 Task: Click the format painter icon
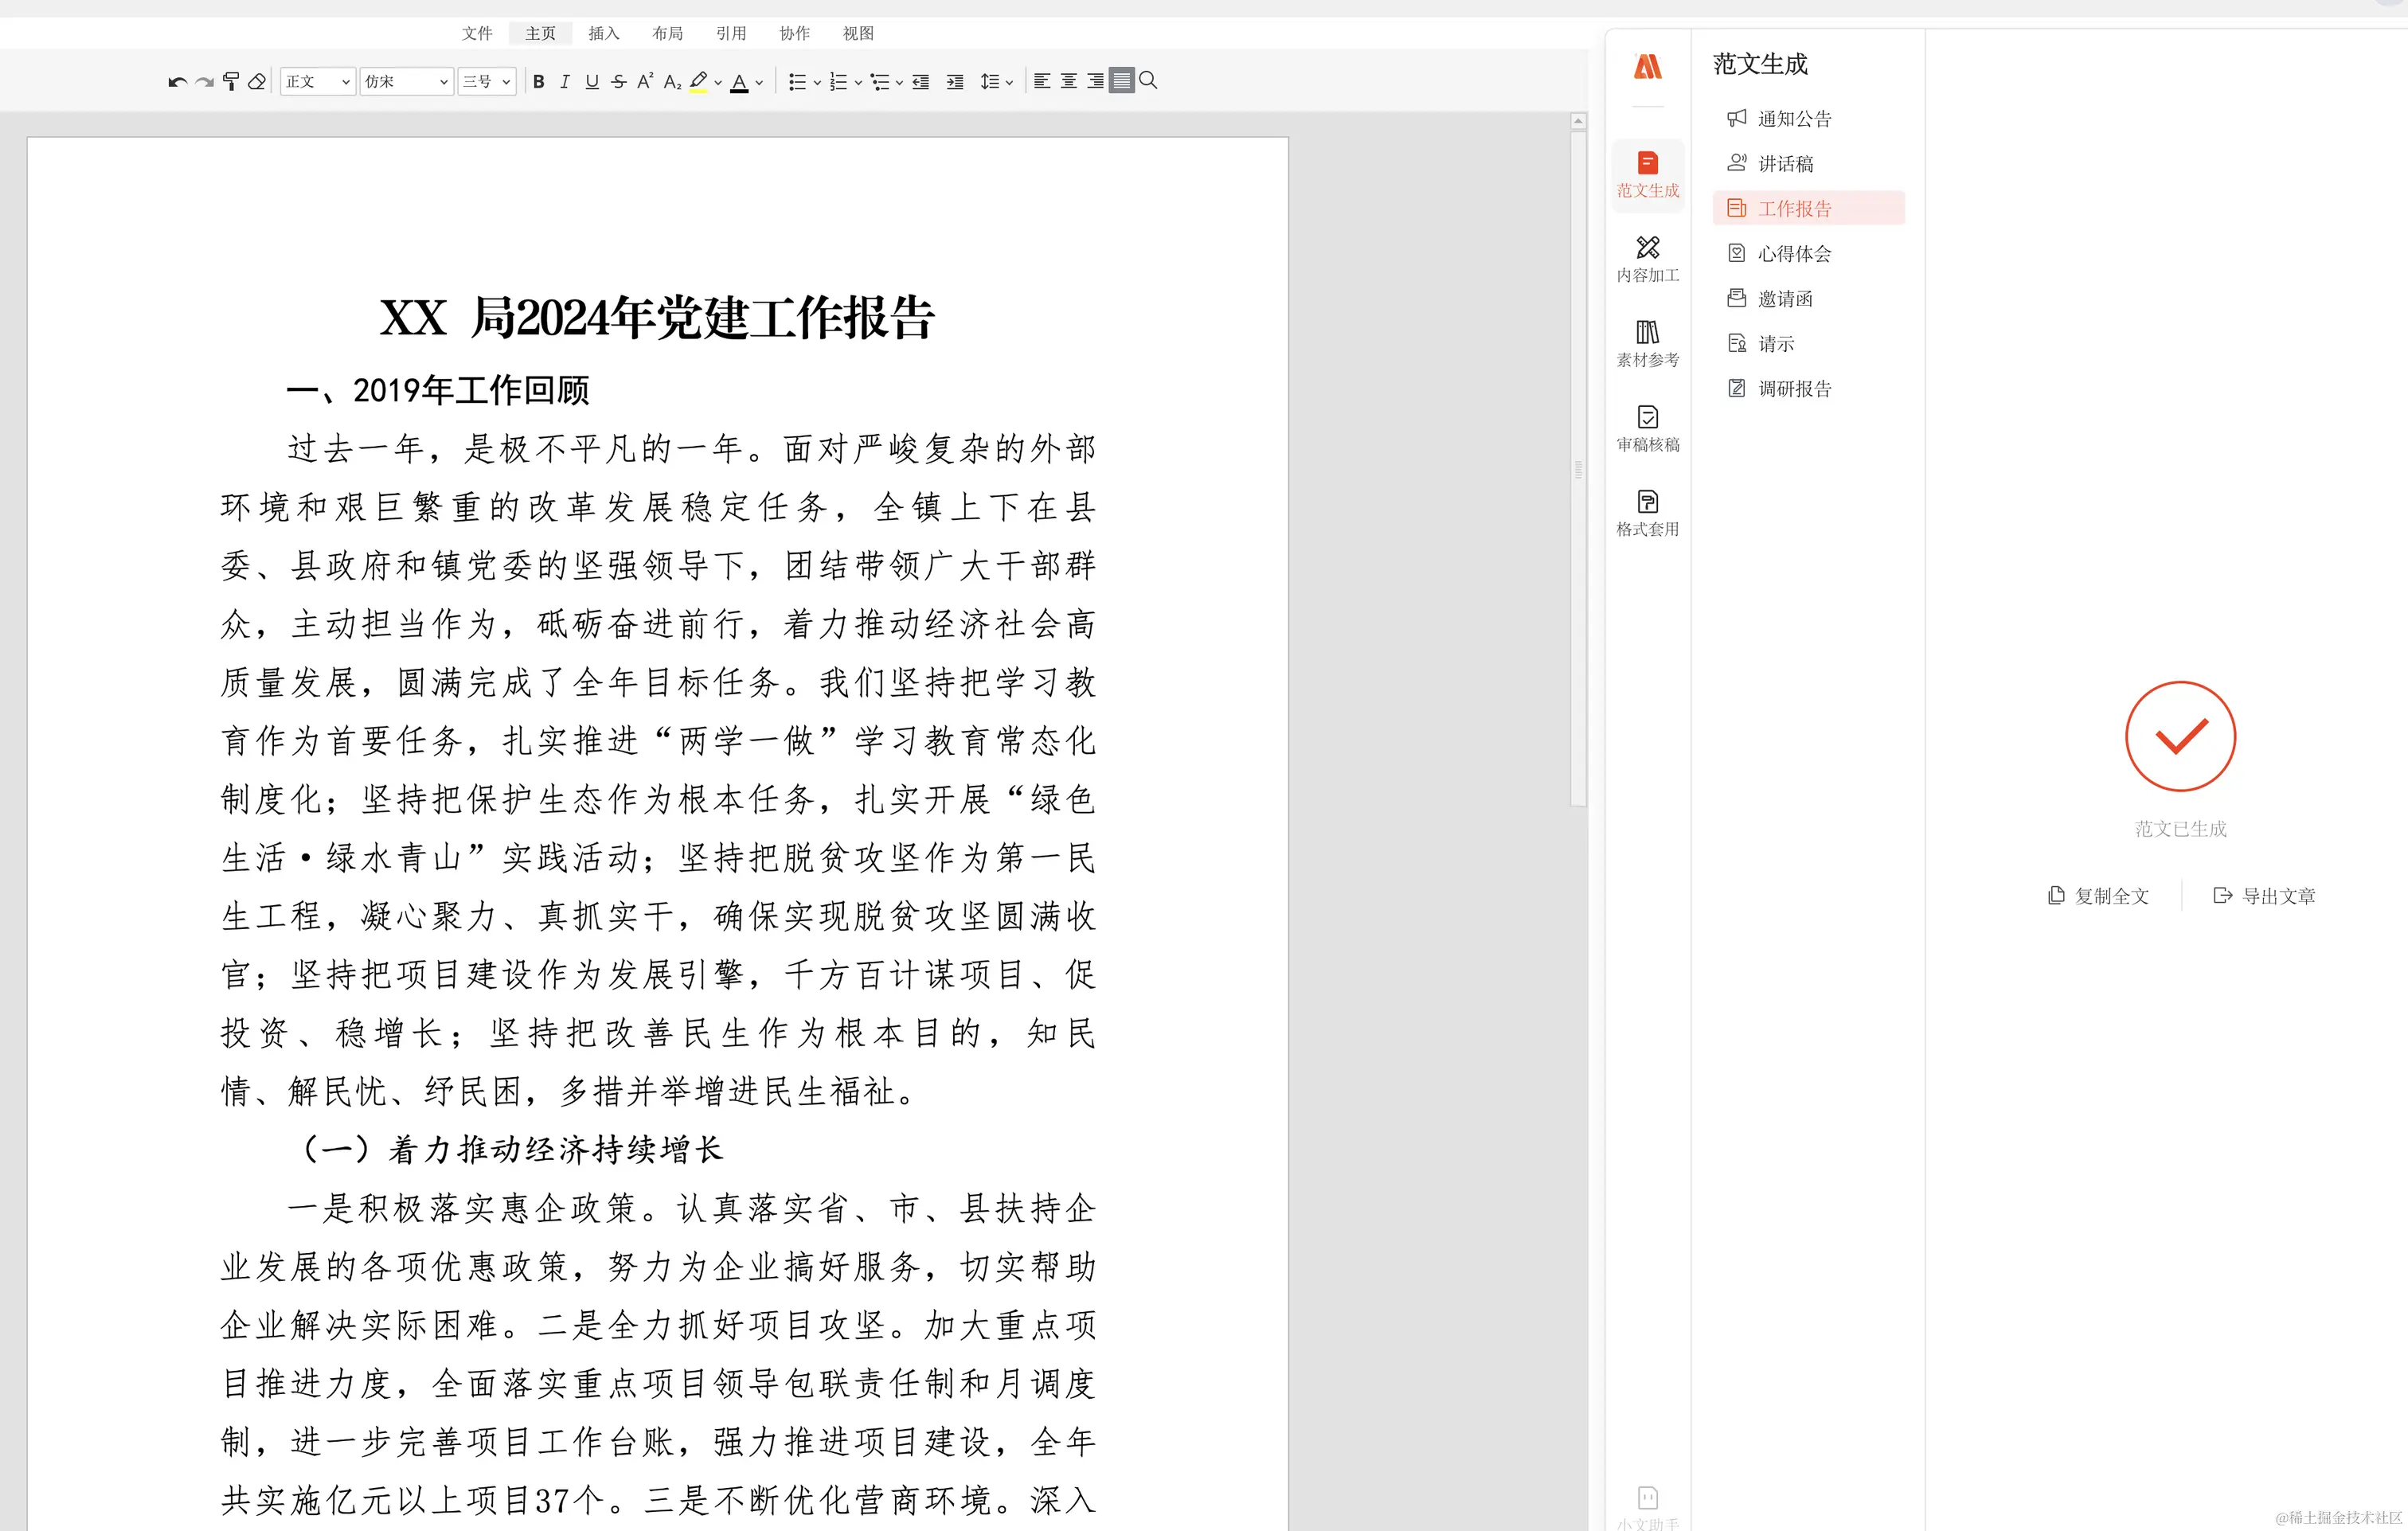tap(231, 82)
